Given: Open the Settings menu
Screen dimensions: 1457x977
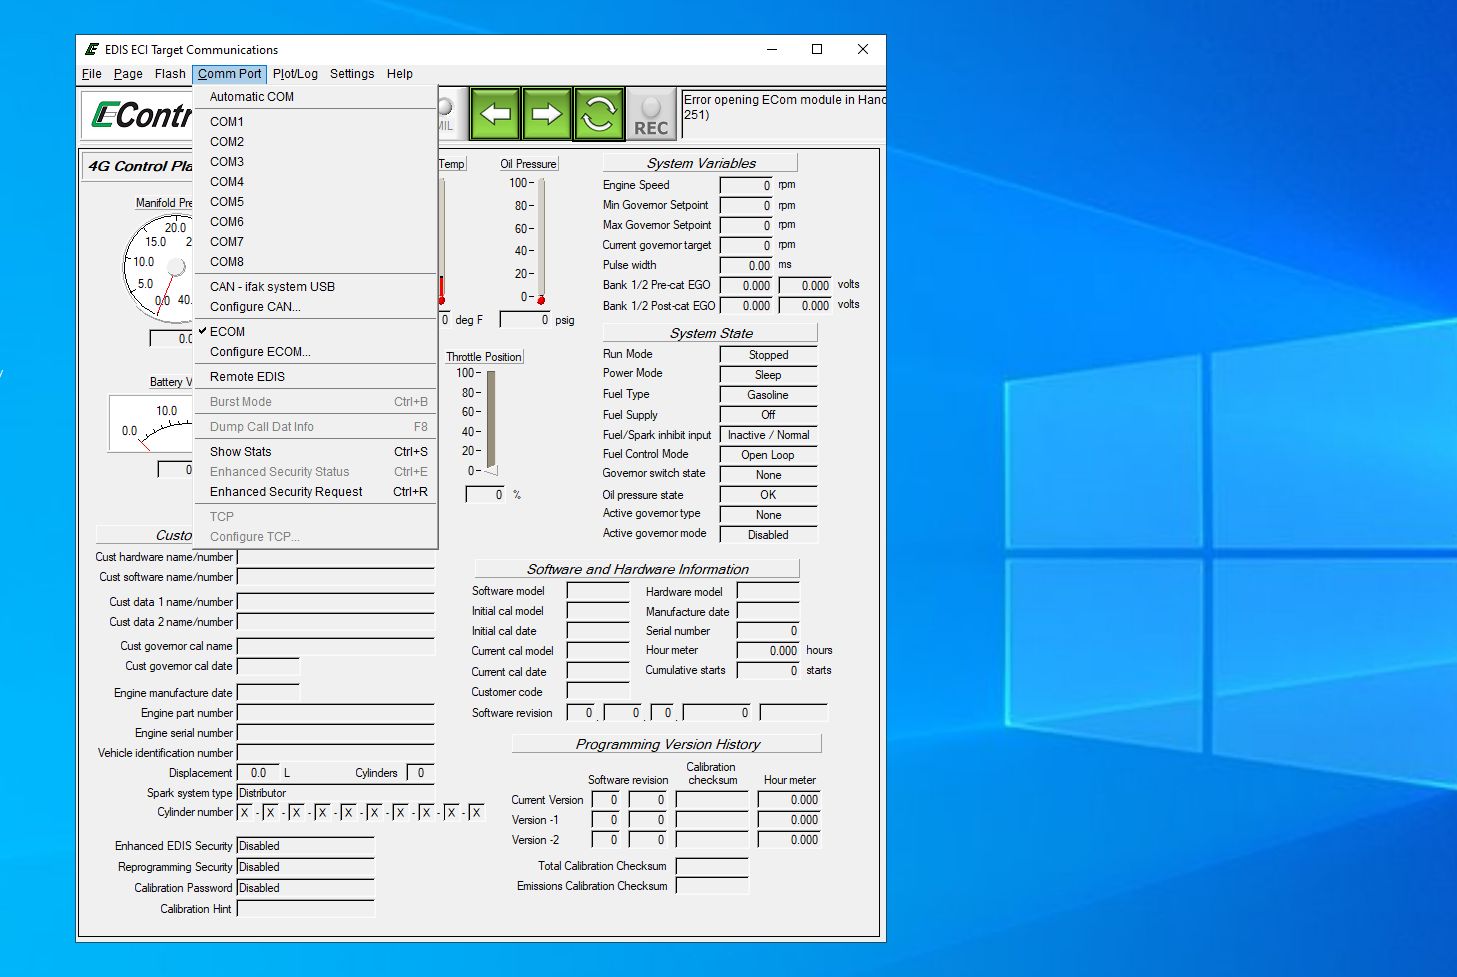Looking at the screenshot, I should coord(352,74).
